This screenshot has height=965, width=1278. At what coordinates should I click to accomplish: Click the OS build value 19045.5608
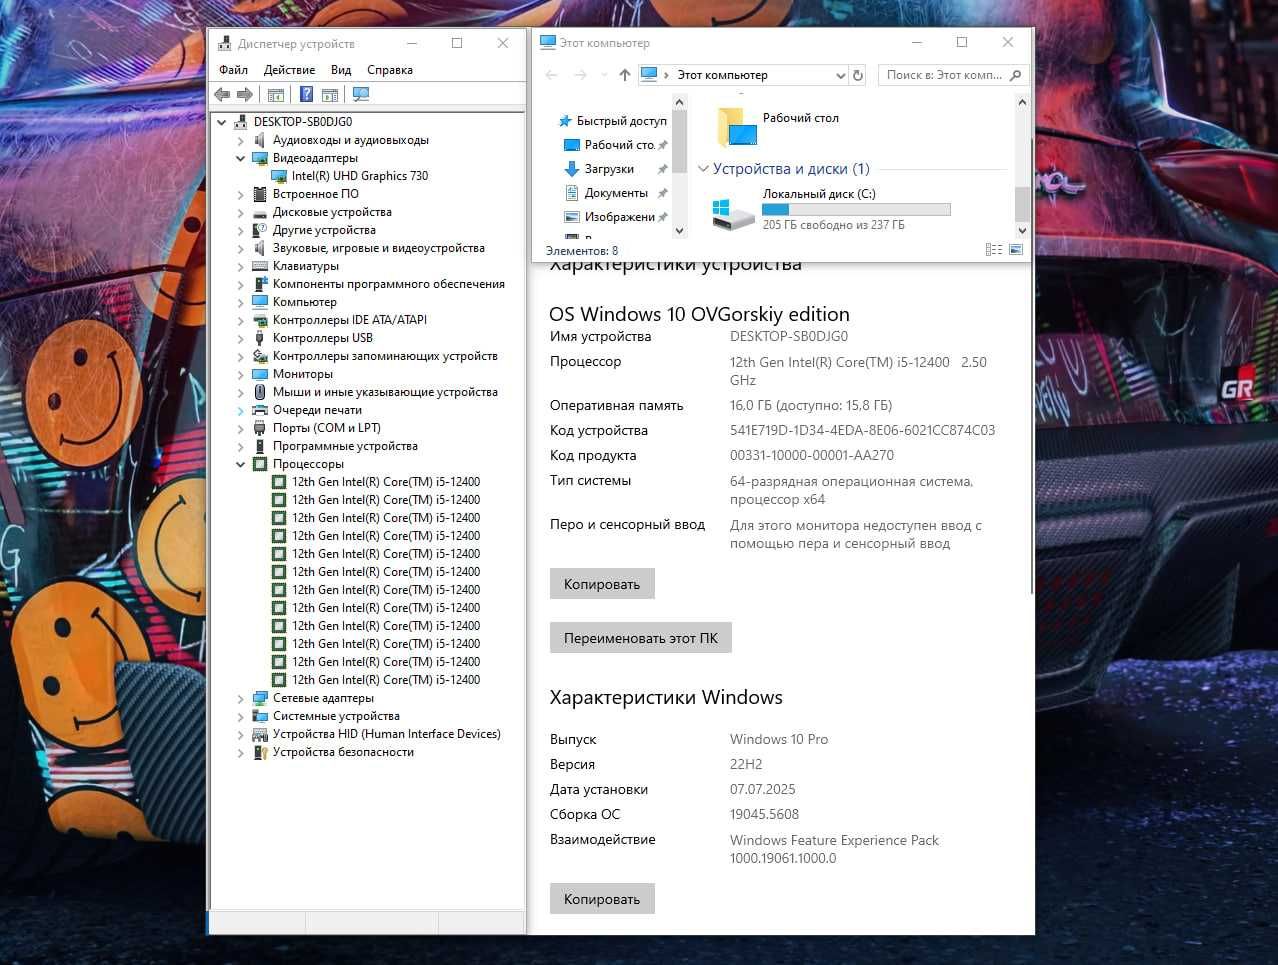click(x=764, y=814)
